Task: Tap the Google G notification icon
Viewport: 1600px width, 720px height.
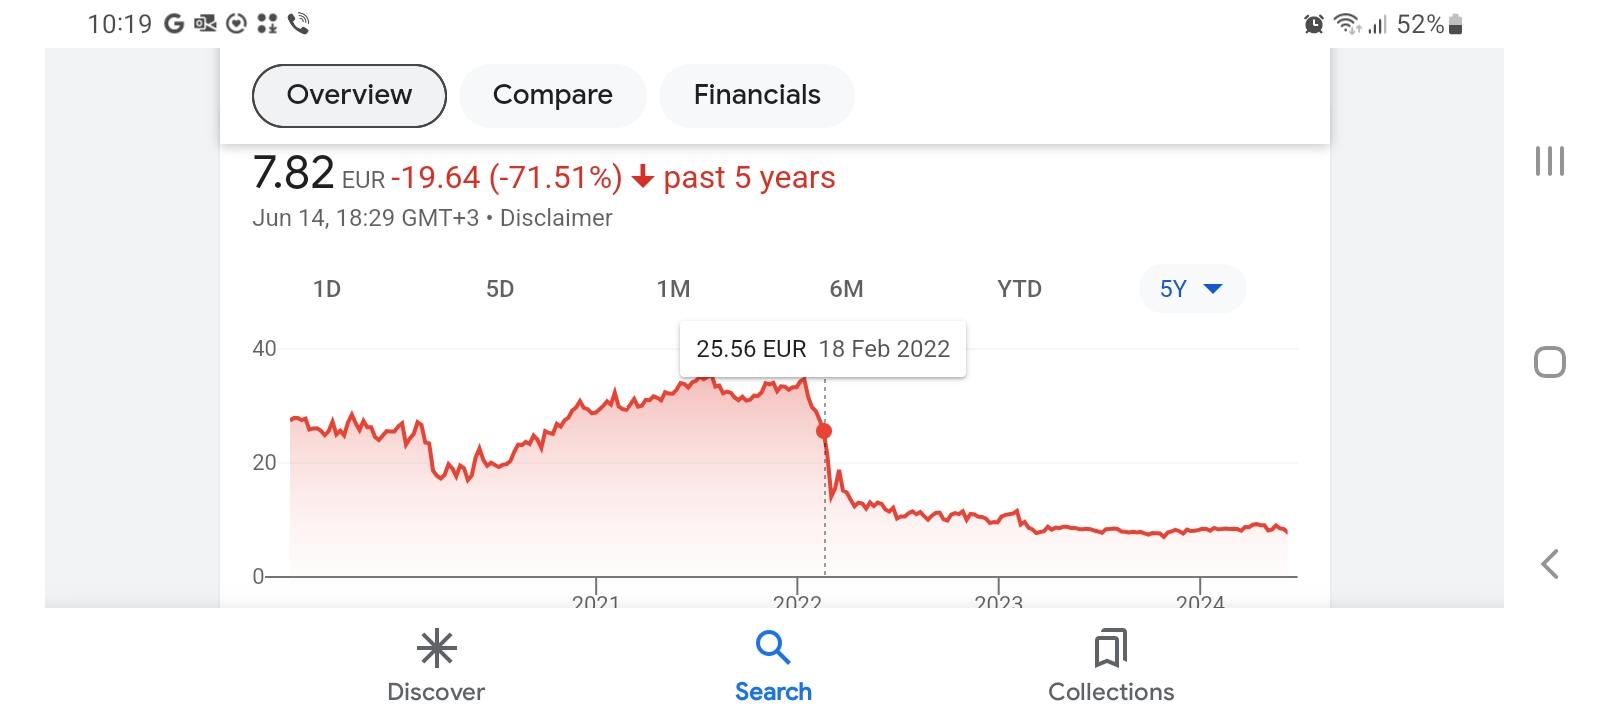Action: [174, 23]
